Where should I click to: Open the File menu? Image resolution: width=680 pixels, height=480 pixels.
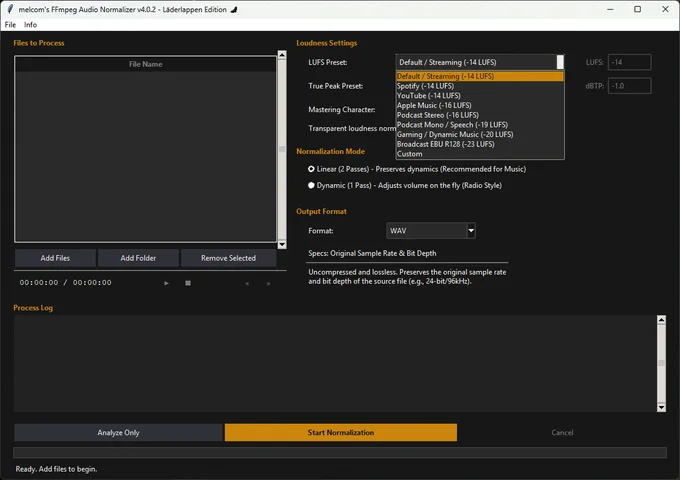(x=10, y=25)
